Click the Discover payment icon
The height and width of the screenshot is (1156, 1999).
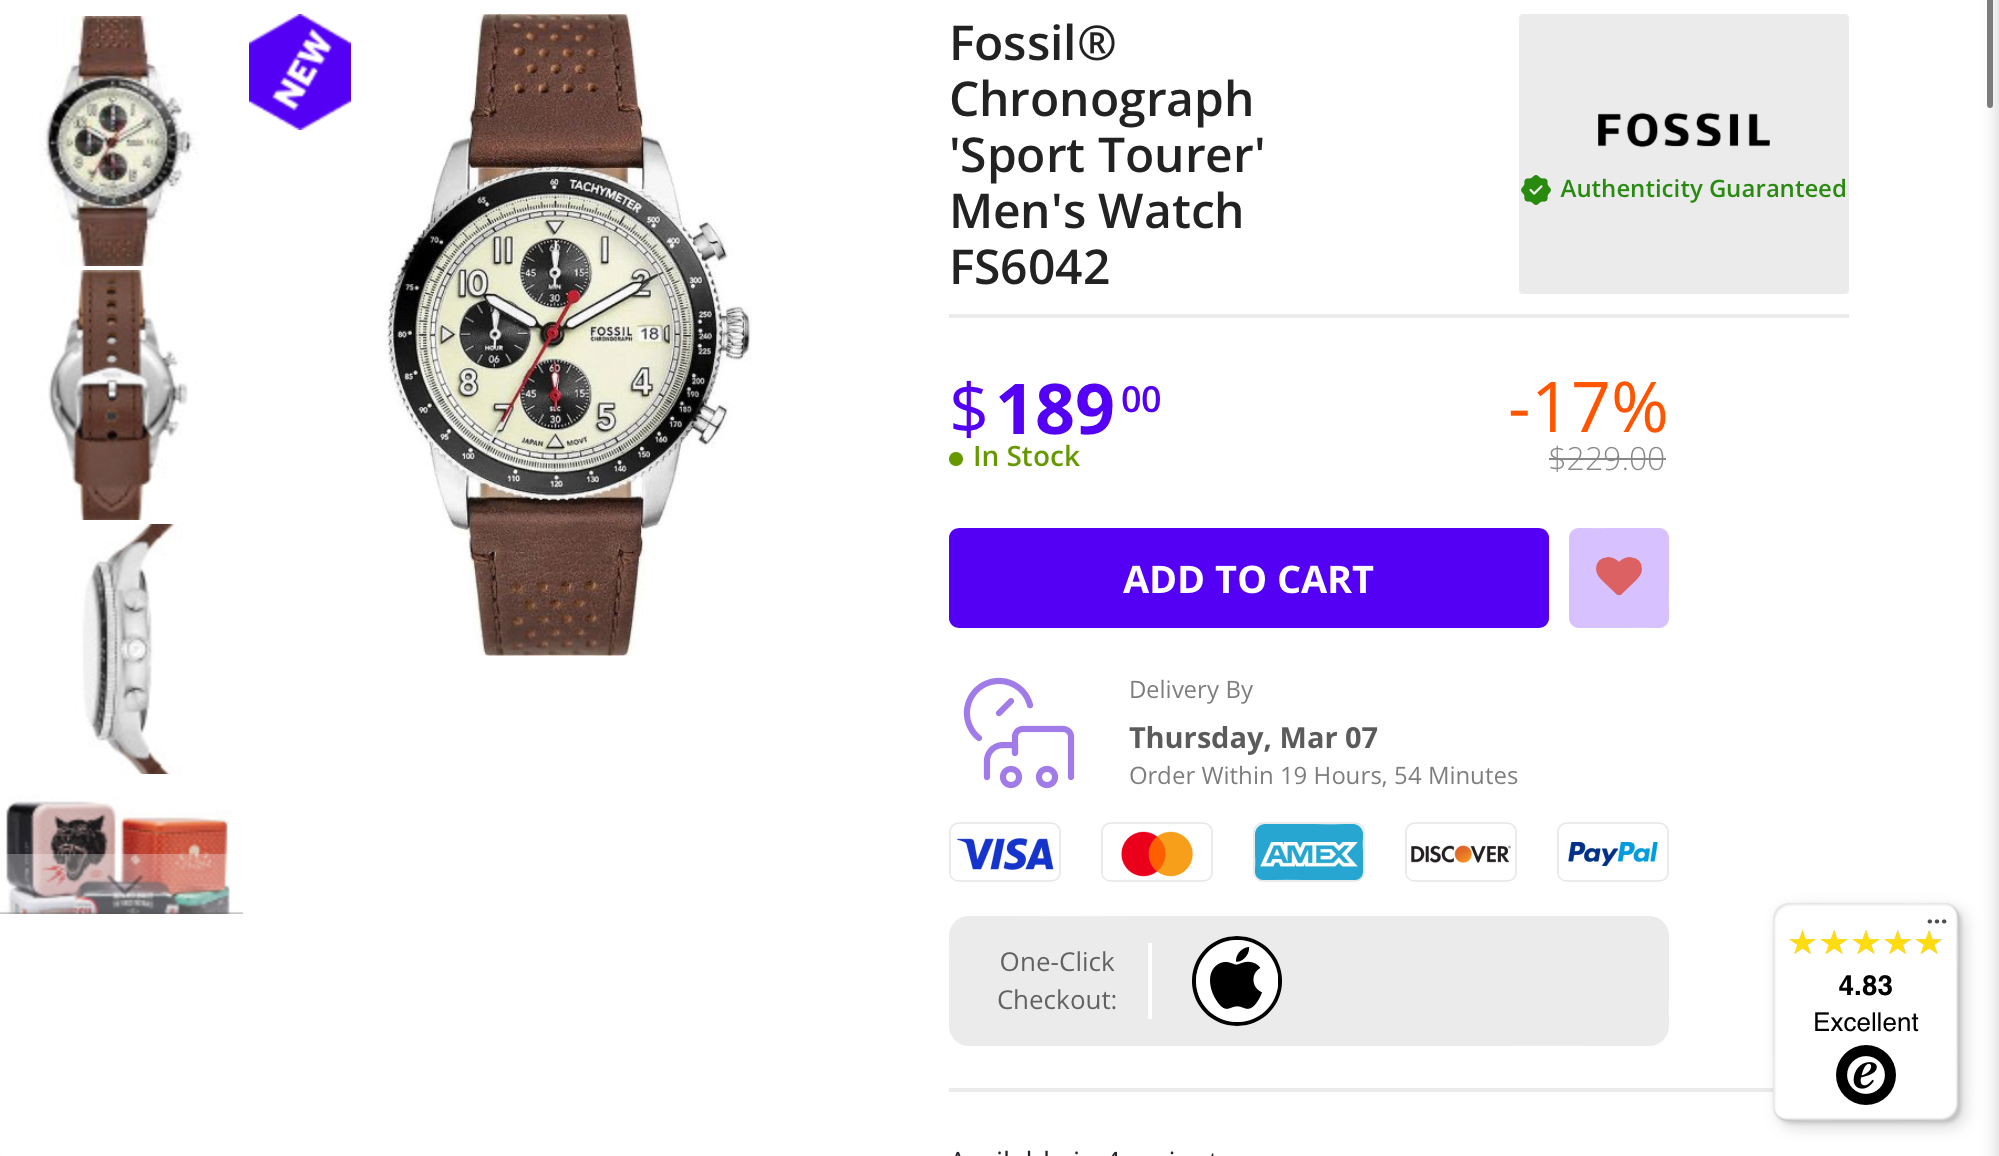(x=1460, y=853)
